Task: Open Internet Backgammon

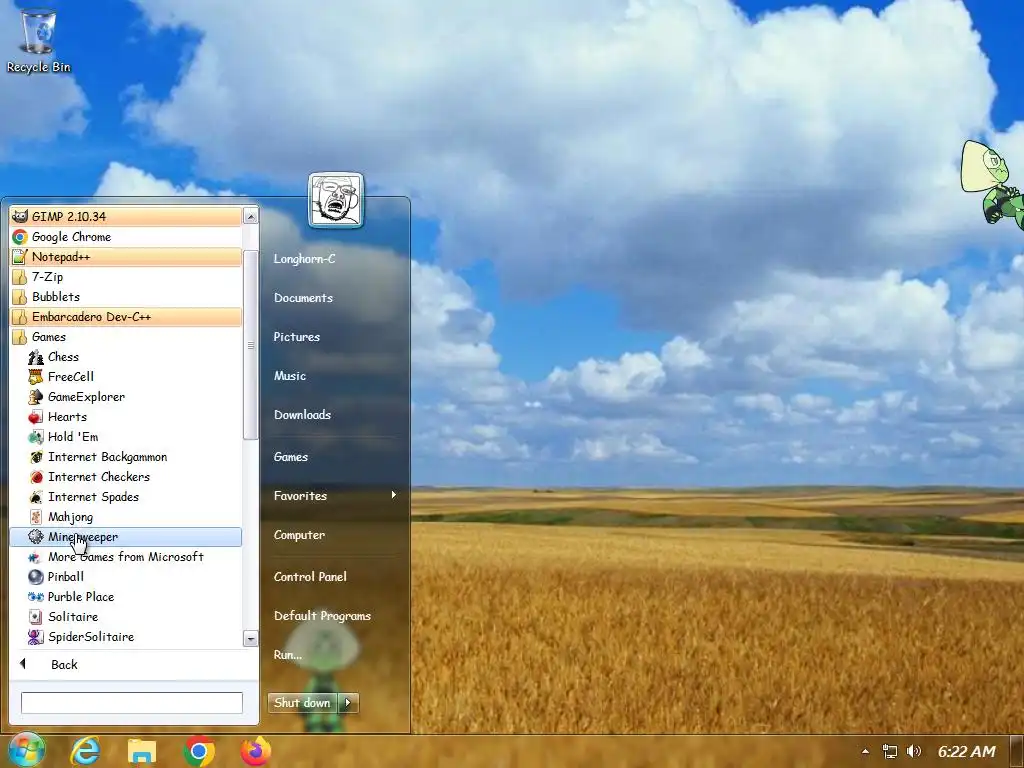Action: click(126, 457)
